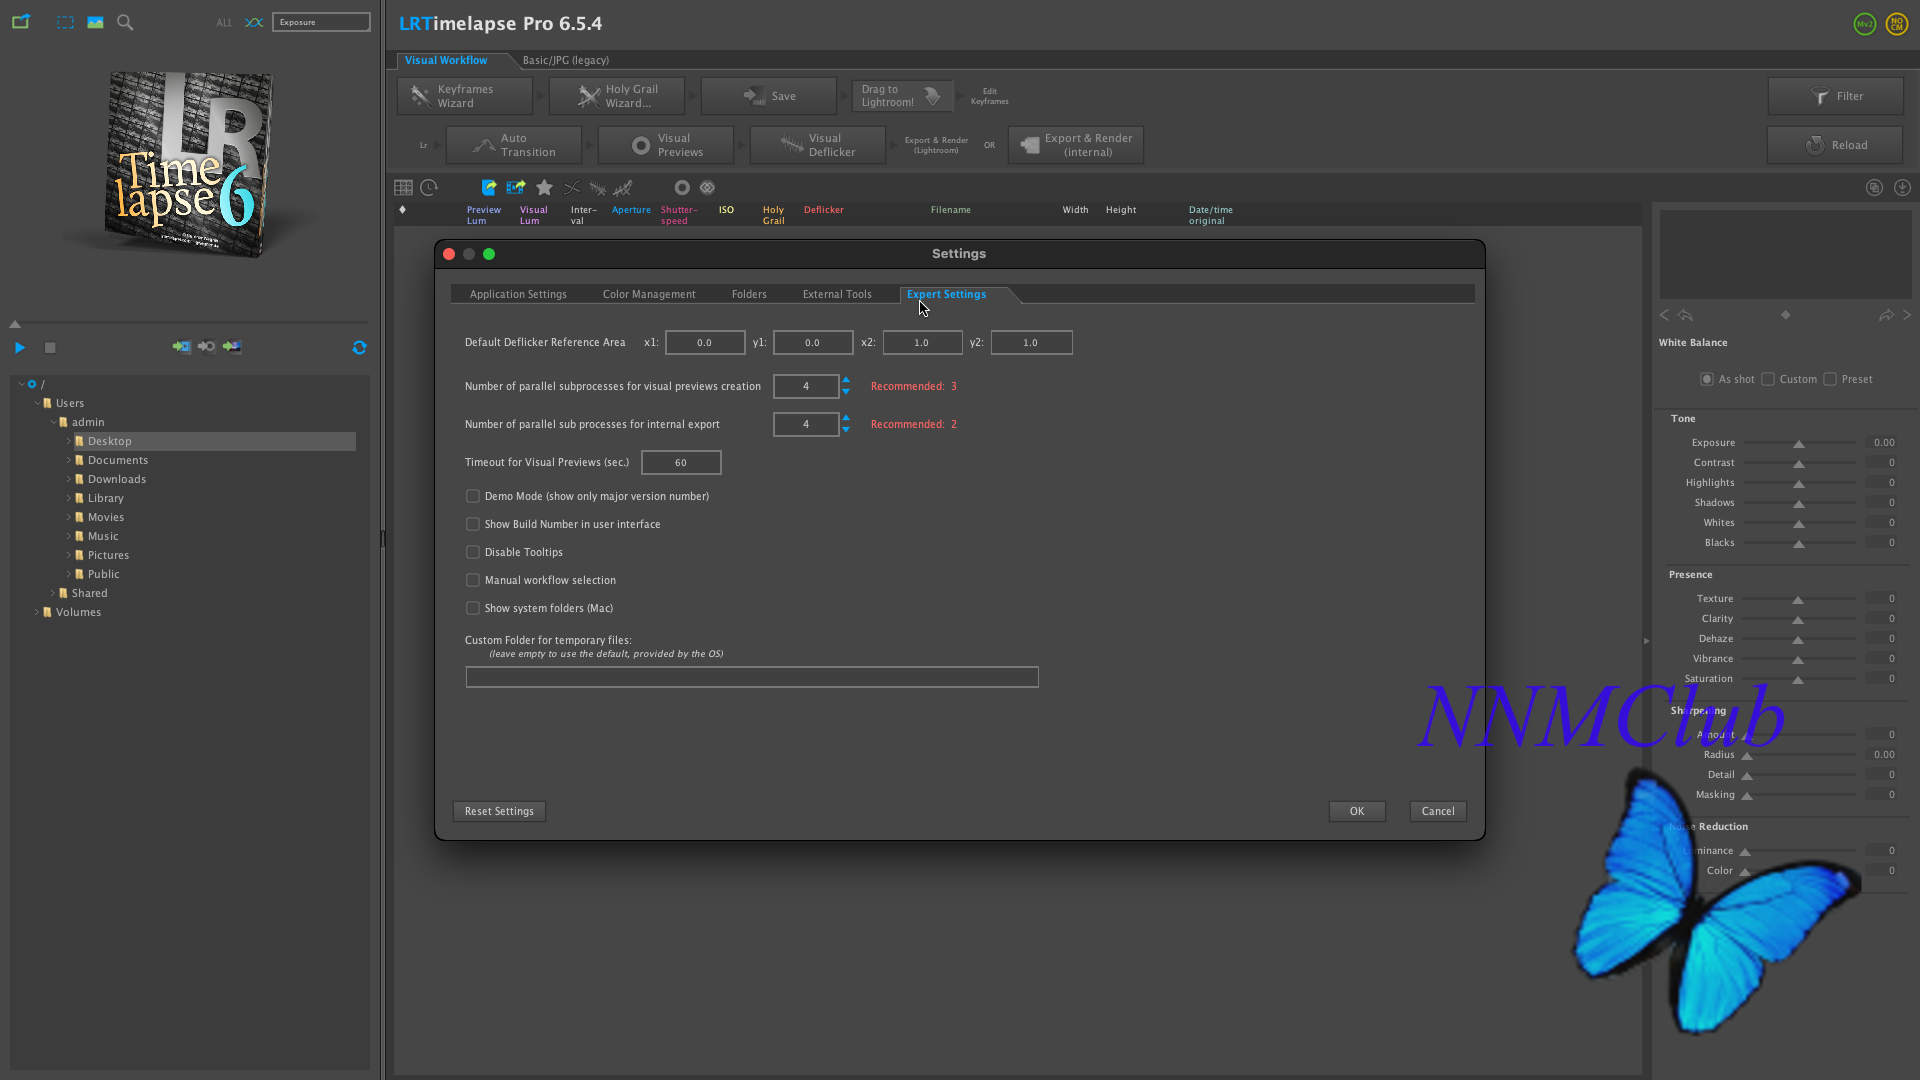Decrease internal export subprocesses stepper down arrow
The width and height of the screenshot is (1920, 1080).
click(846, 430)
